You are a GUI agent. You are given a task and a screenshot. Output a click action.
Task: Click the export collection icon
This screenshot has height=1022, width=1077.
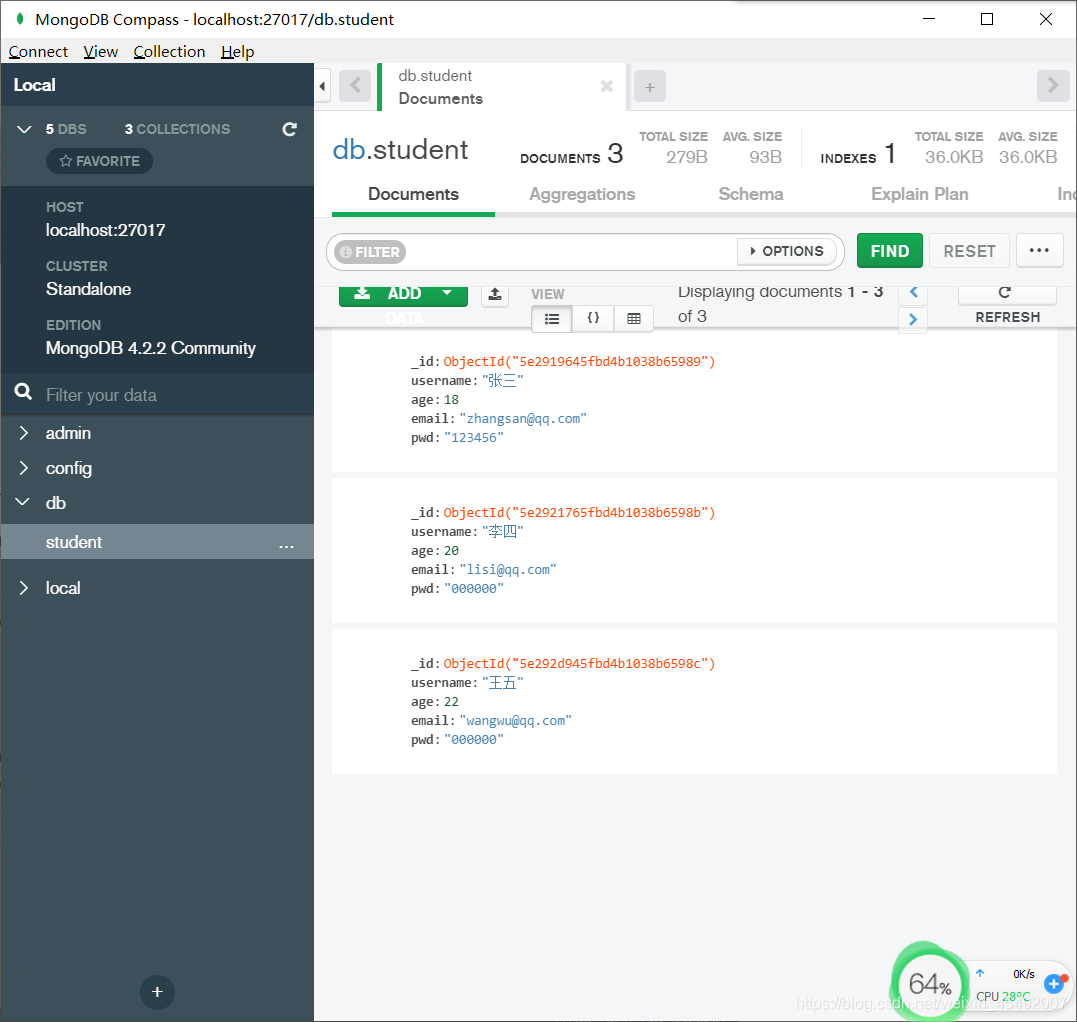(495, 295)
